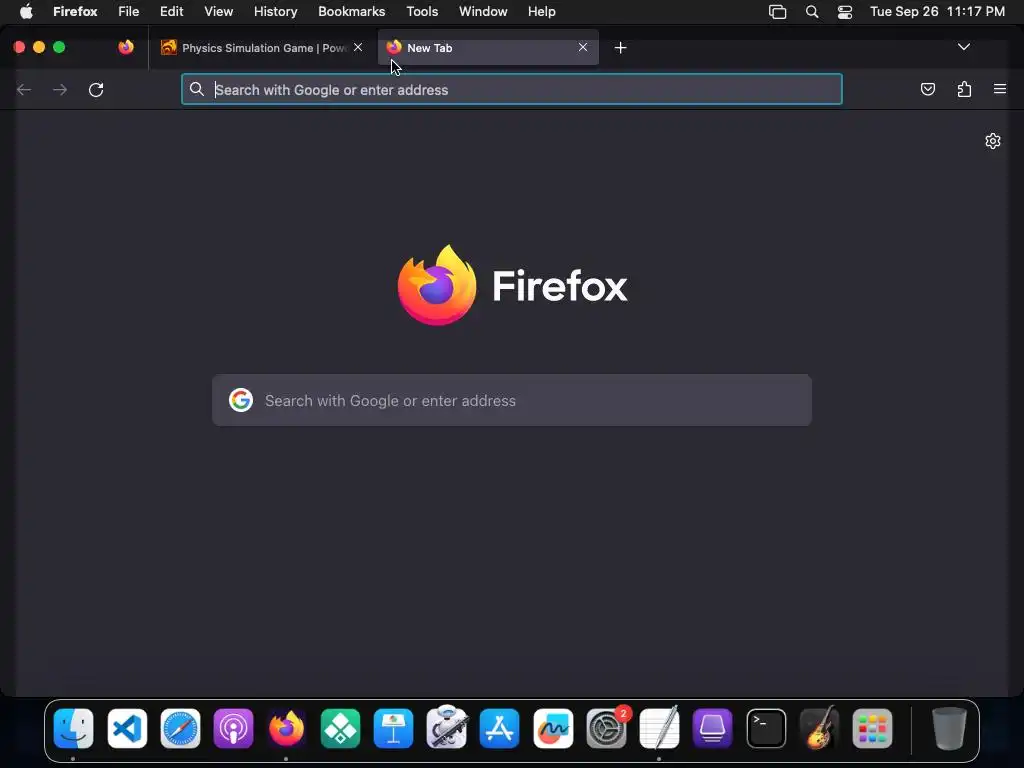This screenshot has height=768, width=1024.
Task: Go forward one page
Action: [60, 89]
